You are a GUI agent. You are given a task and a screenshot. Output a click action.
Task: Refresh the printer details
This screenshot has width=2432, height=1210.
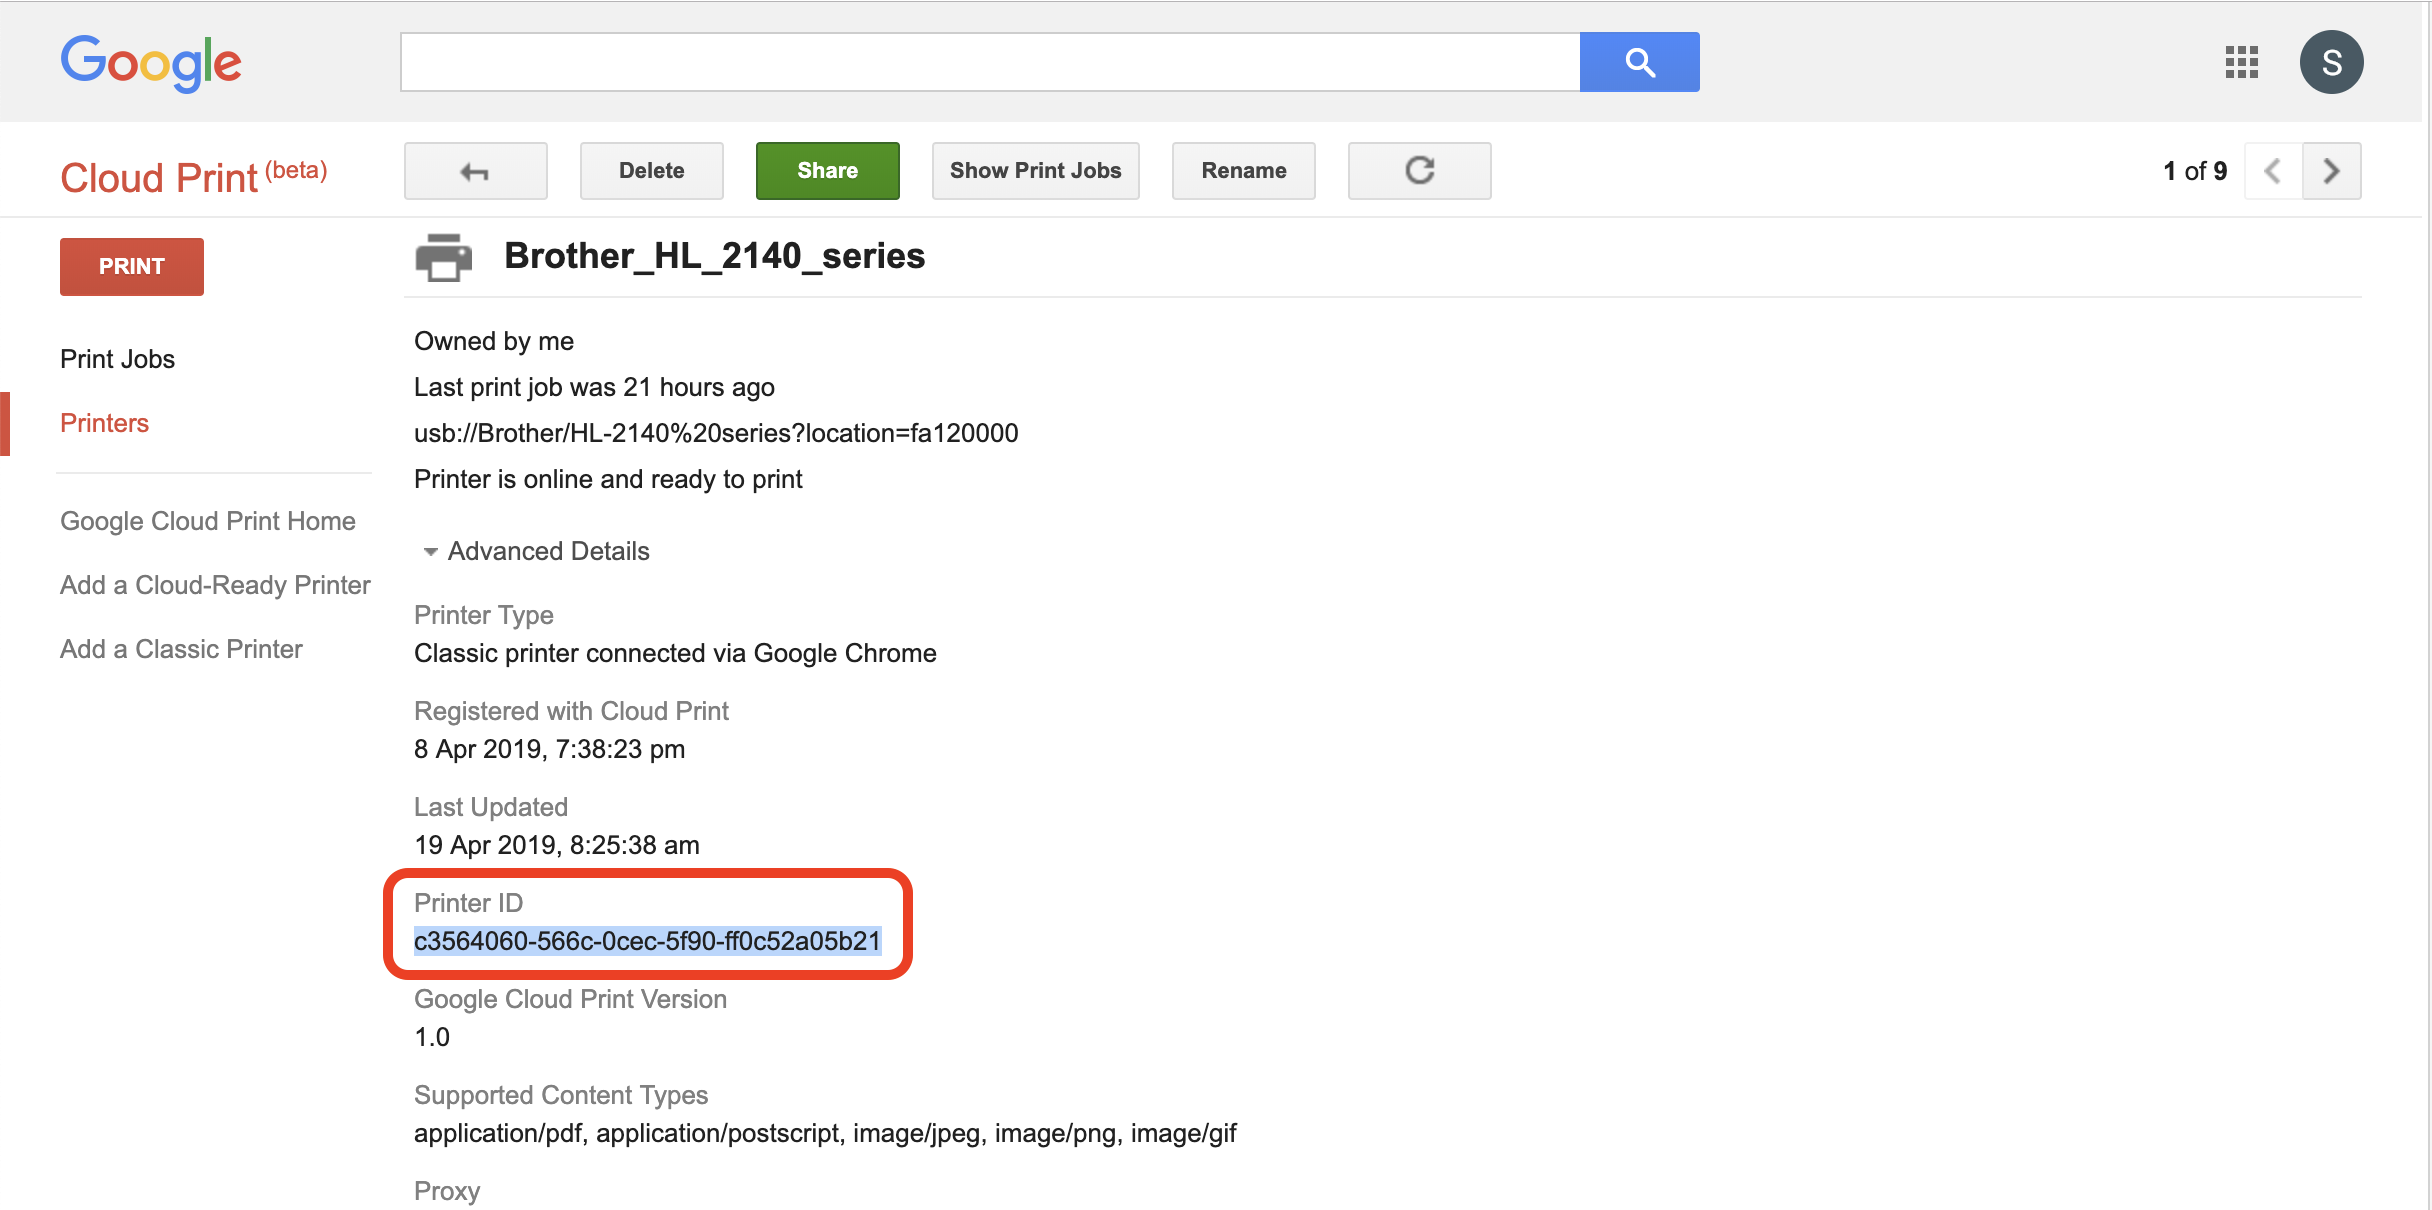pos(1419,171)
